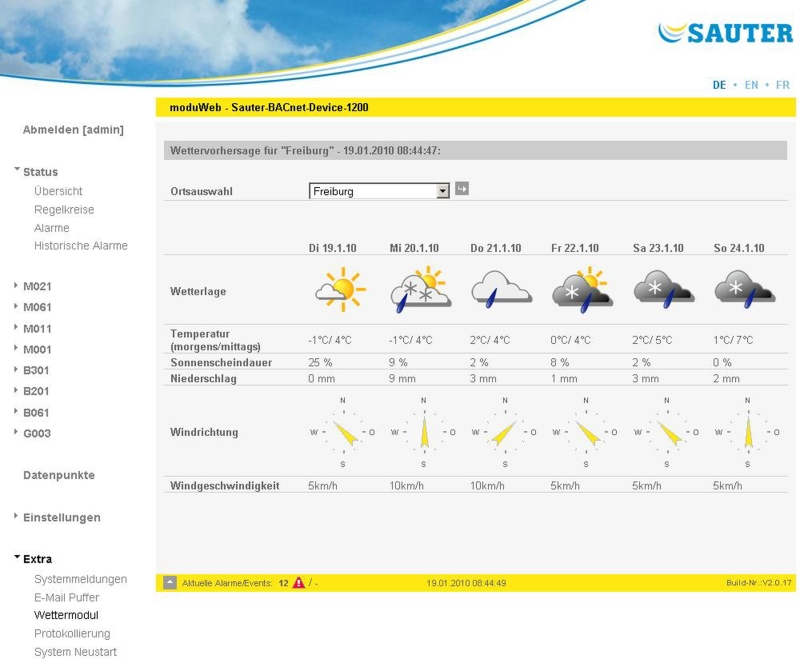Click the sunny weather icon for Di 19.1.10
The image size is (800, 663).
click(340, 289)
